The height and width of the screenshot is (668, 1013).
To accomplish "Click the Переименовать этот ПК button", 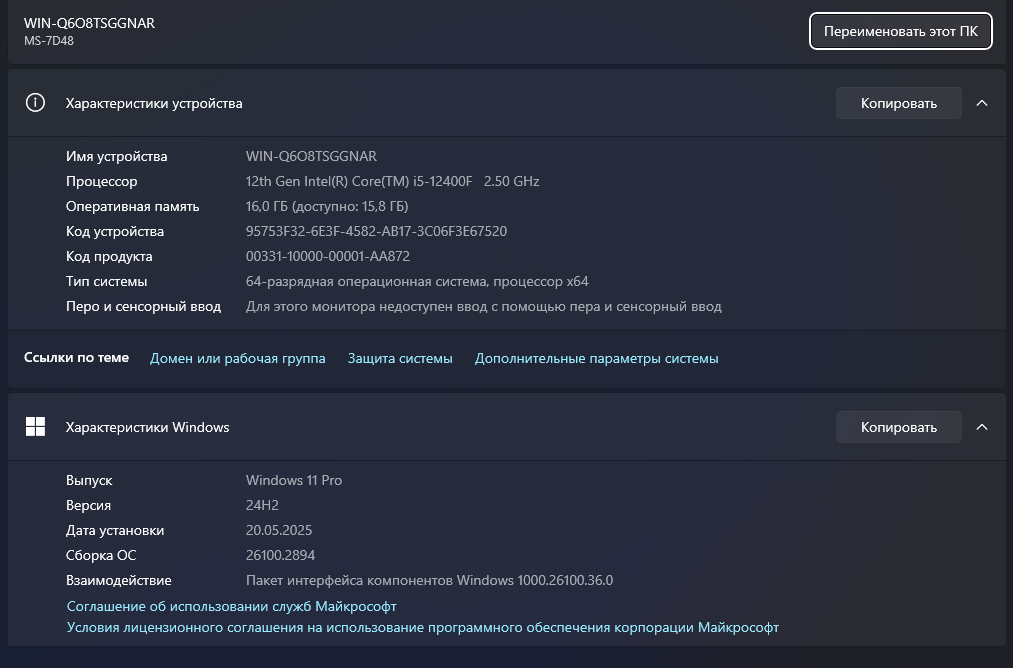I will [901, 31].
